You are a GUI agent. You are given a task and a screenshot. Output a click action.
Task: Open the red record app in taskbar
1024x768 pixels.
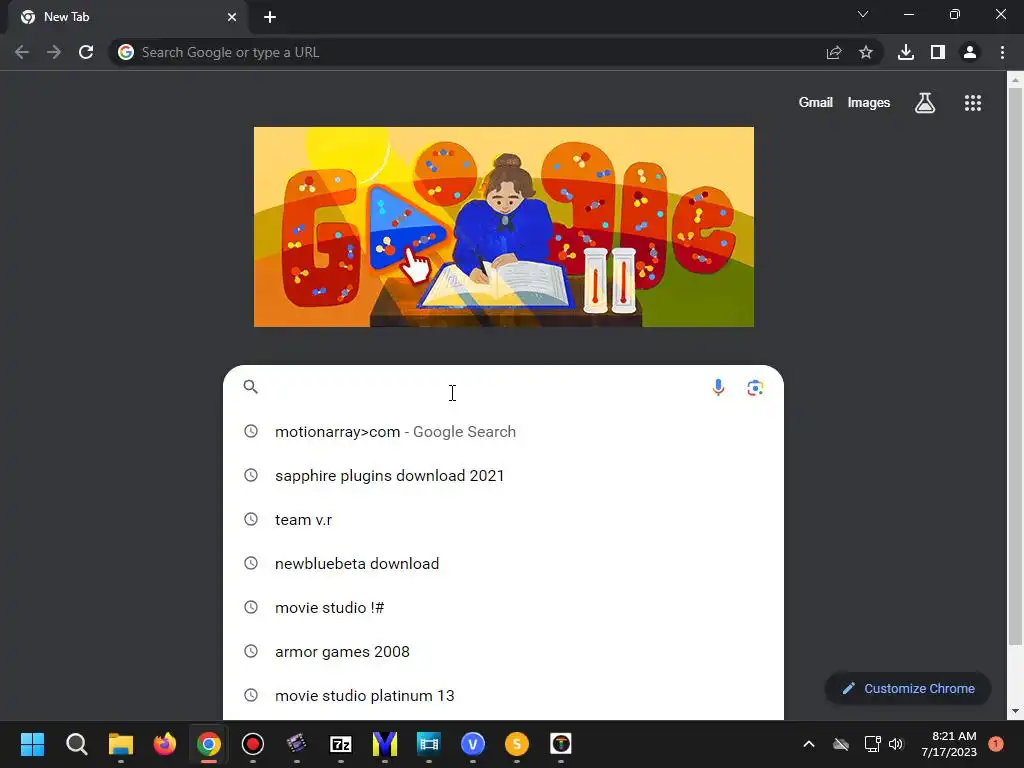[x=253, y=744]
